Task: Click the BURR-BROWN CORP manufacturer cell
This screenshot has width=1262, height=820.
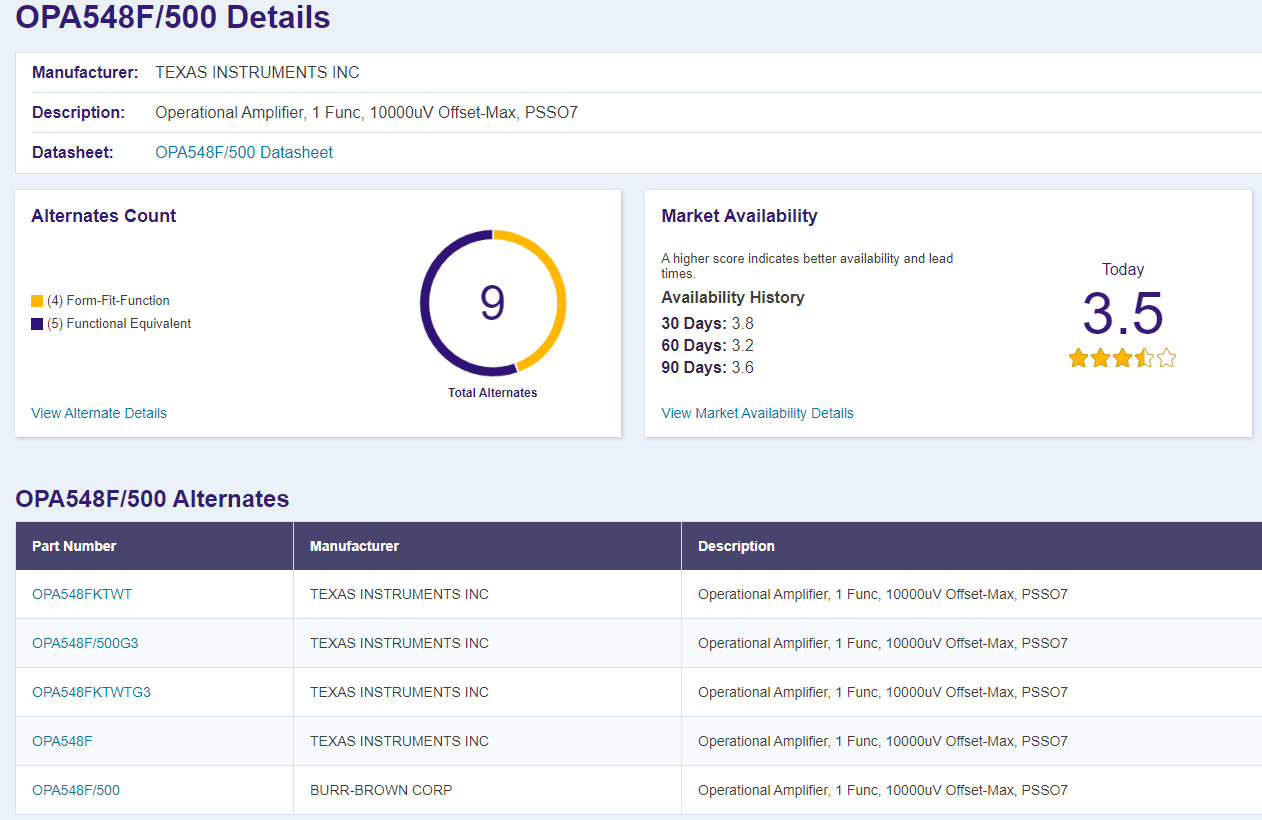Action: (x=487, y=790)
